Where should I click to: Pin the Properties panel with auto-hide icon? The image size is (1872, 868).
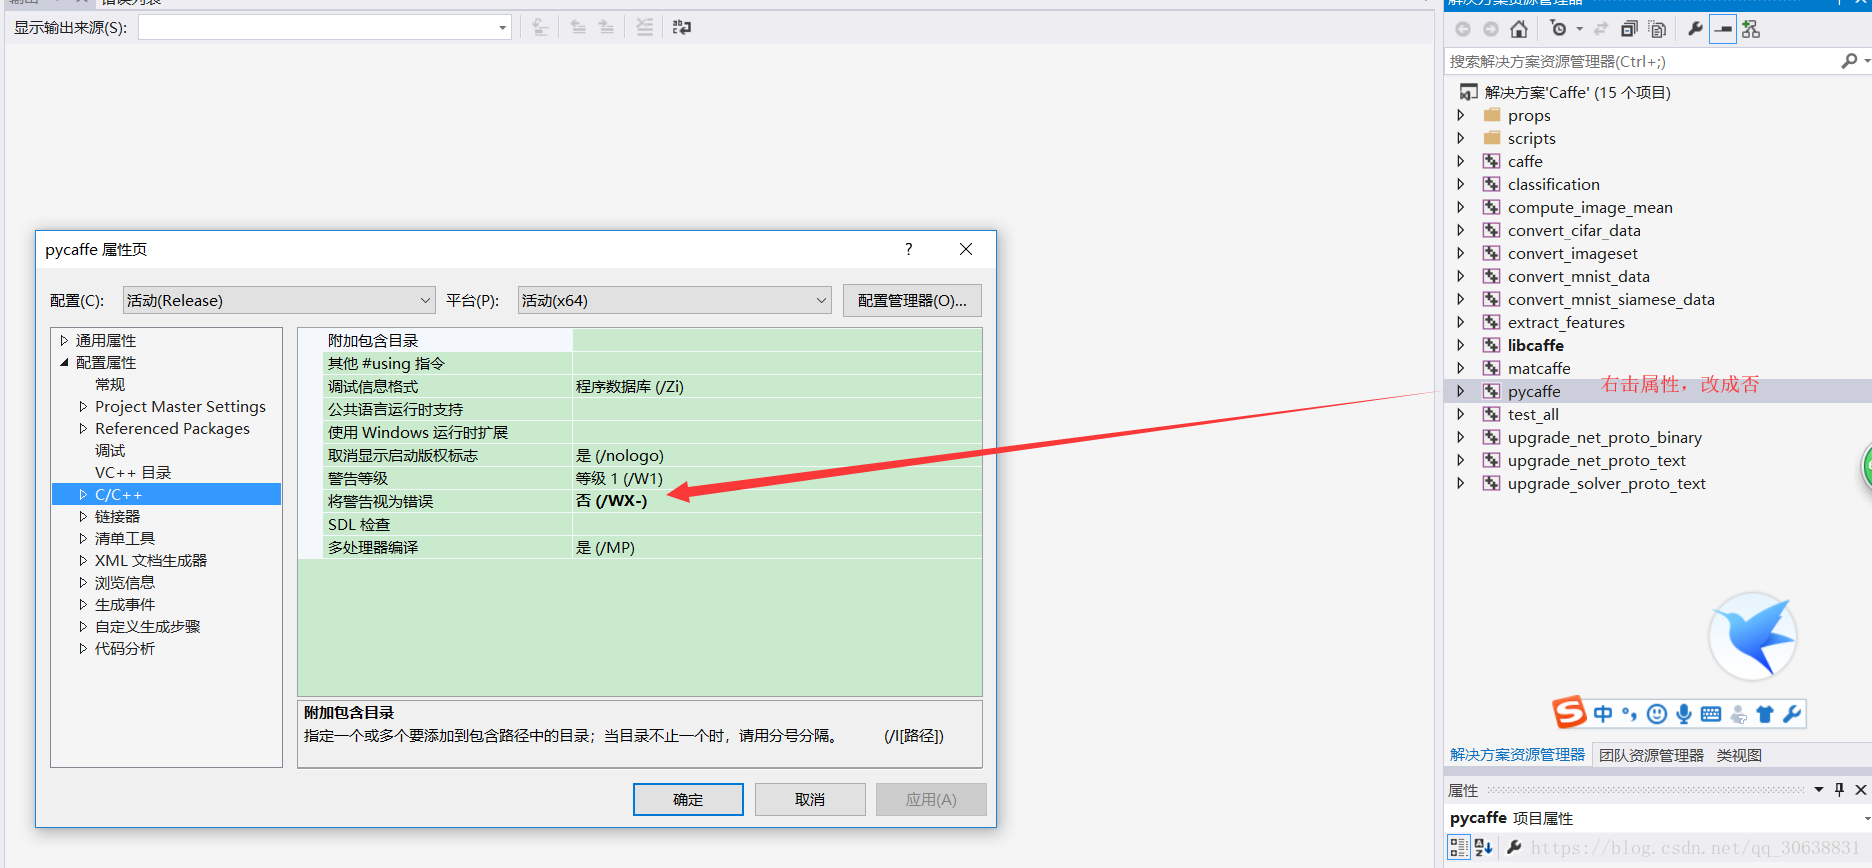(x=1839, y=790)
